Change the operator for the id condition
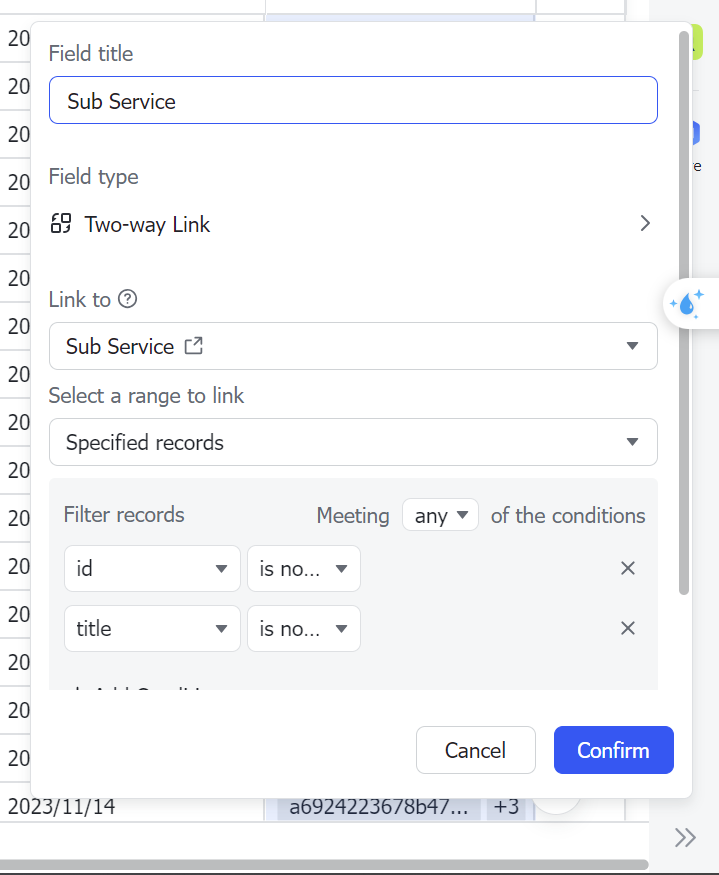The width and height of the screenshot is (719, 875). [303, 569]
